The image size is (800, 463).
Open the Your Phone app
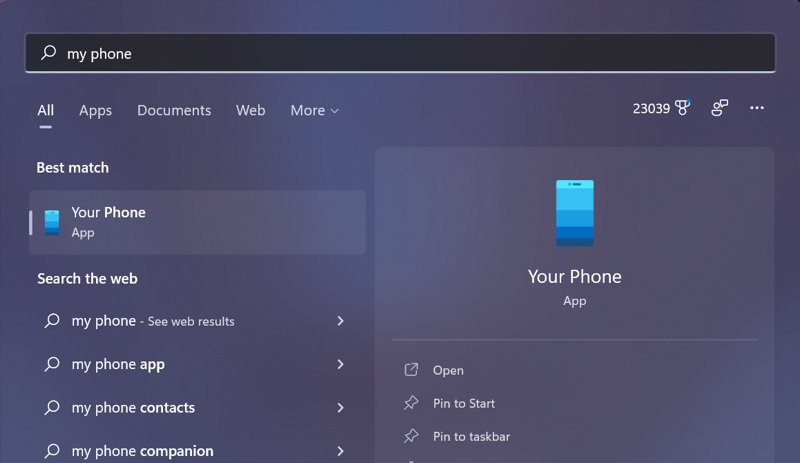tap(448, 370)
